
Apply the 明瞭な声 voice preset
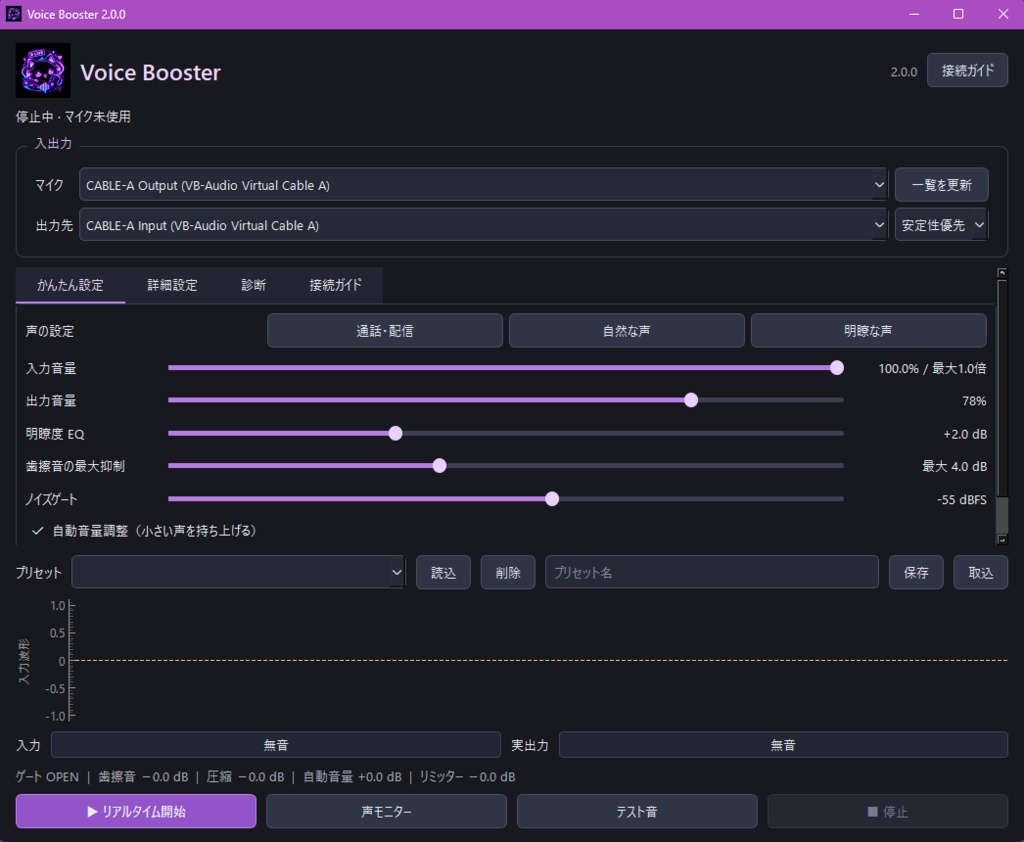(x=869, y=331)
